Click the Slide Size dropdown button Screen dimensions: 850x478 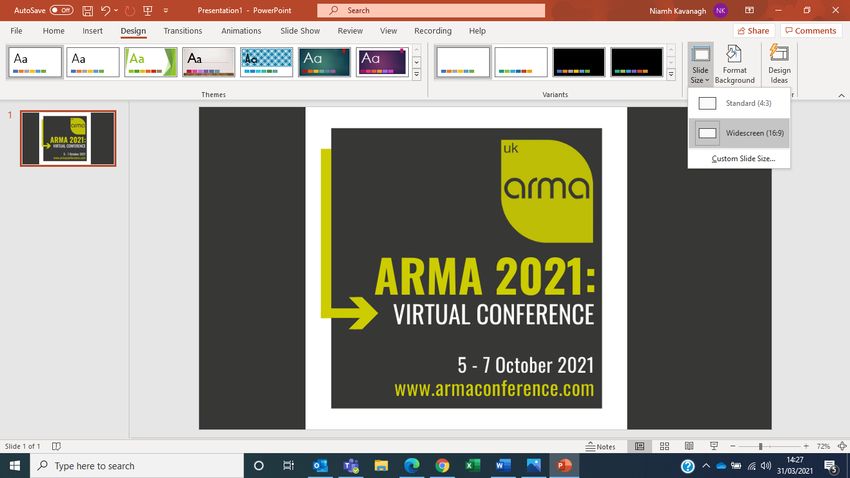(700, 64)
